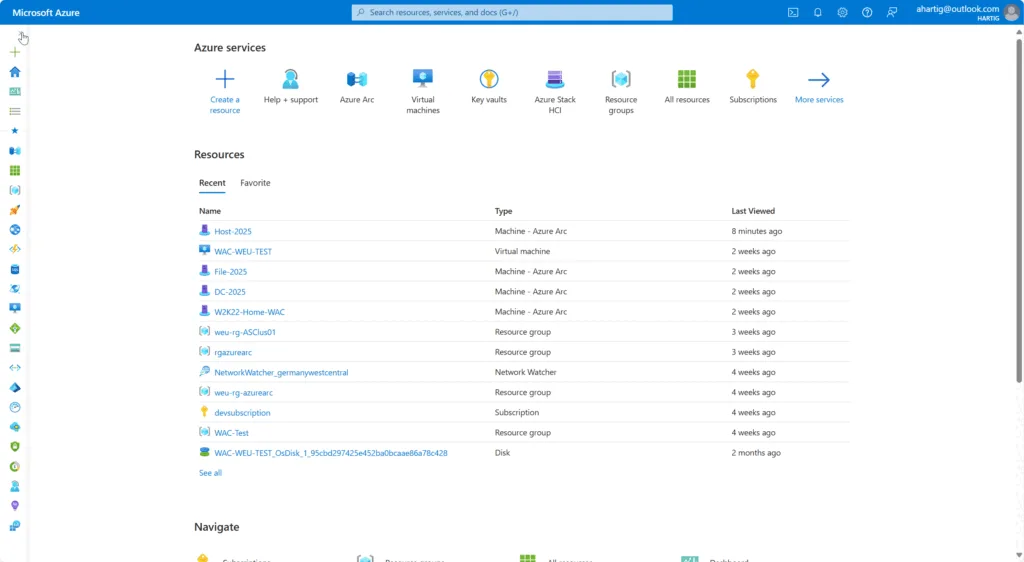The width and height of the screenshot is (1024, 562).
Task: Open All resources green grid in sidebar
Action: coord(14,170)
